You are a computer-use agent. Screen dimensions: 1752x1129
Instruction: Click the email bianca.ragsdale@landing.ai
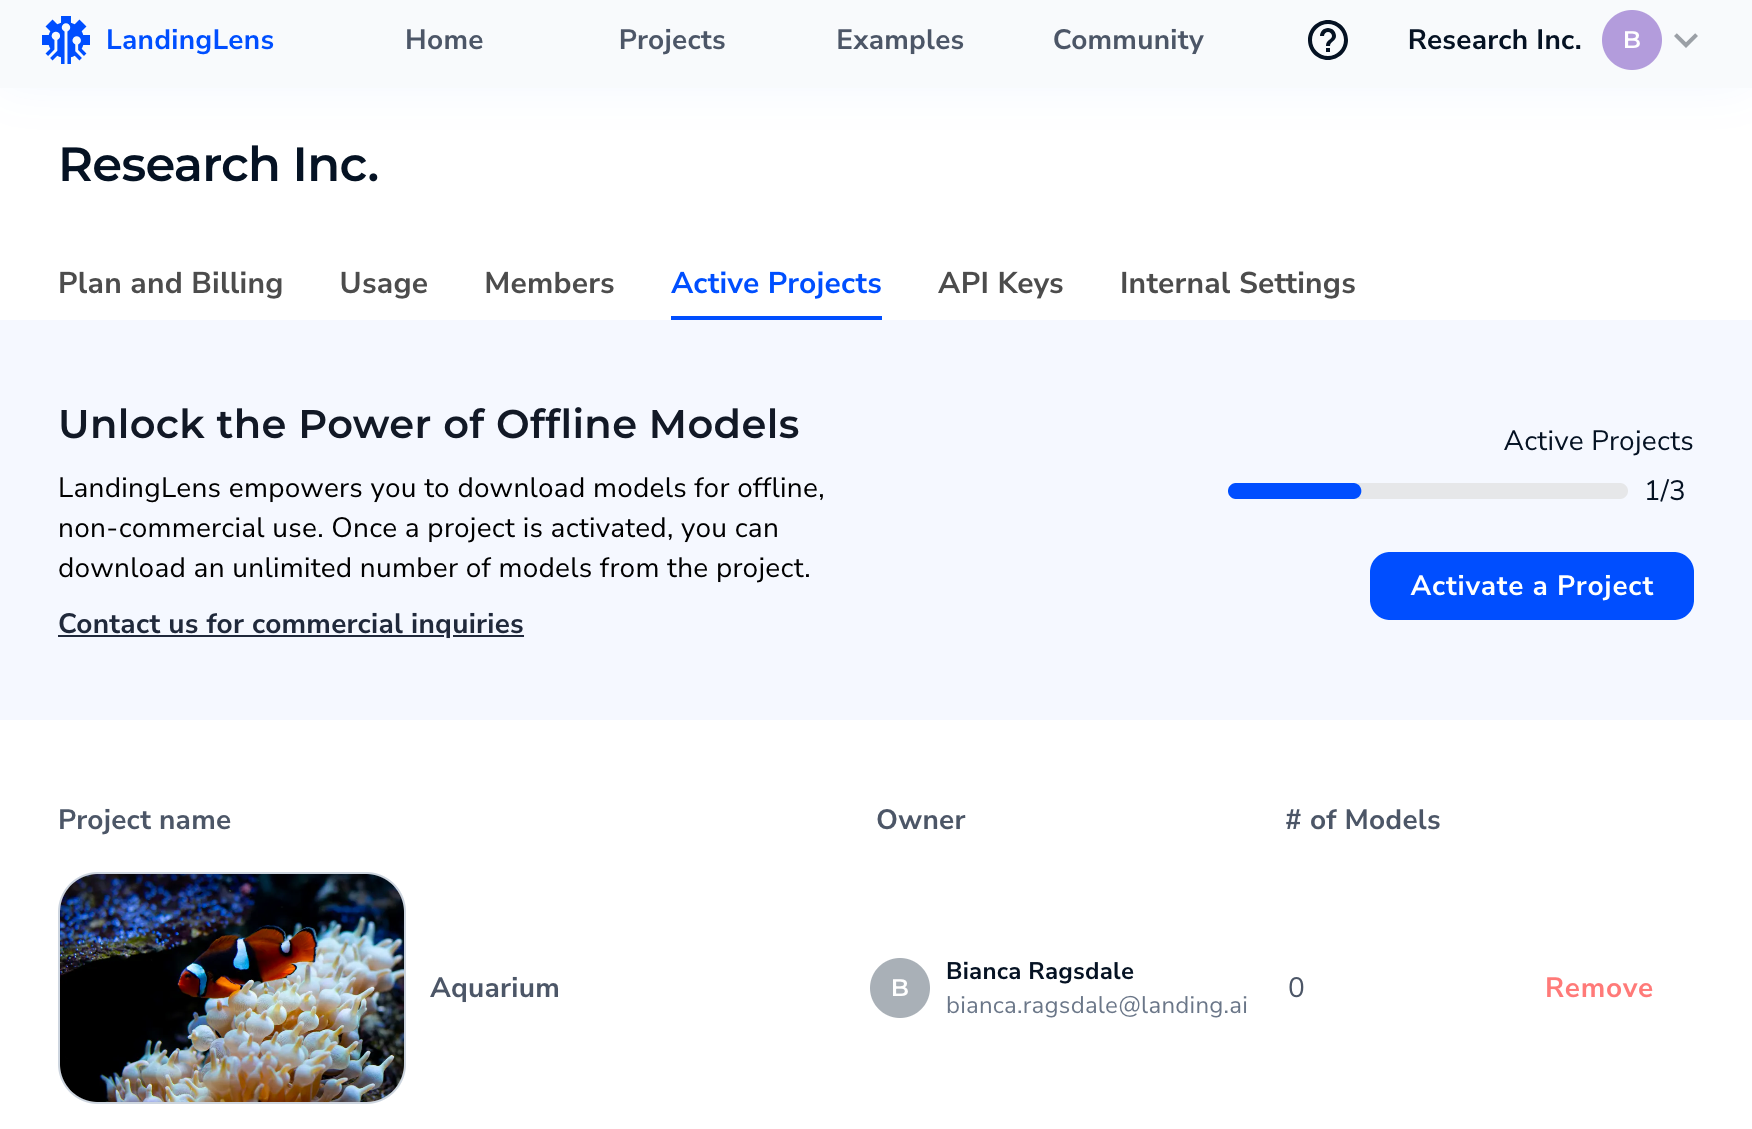[1096, 1005]
